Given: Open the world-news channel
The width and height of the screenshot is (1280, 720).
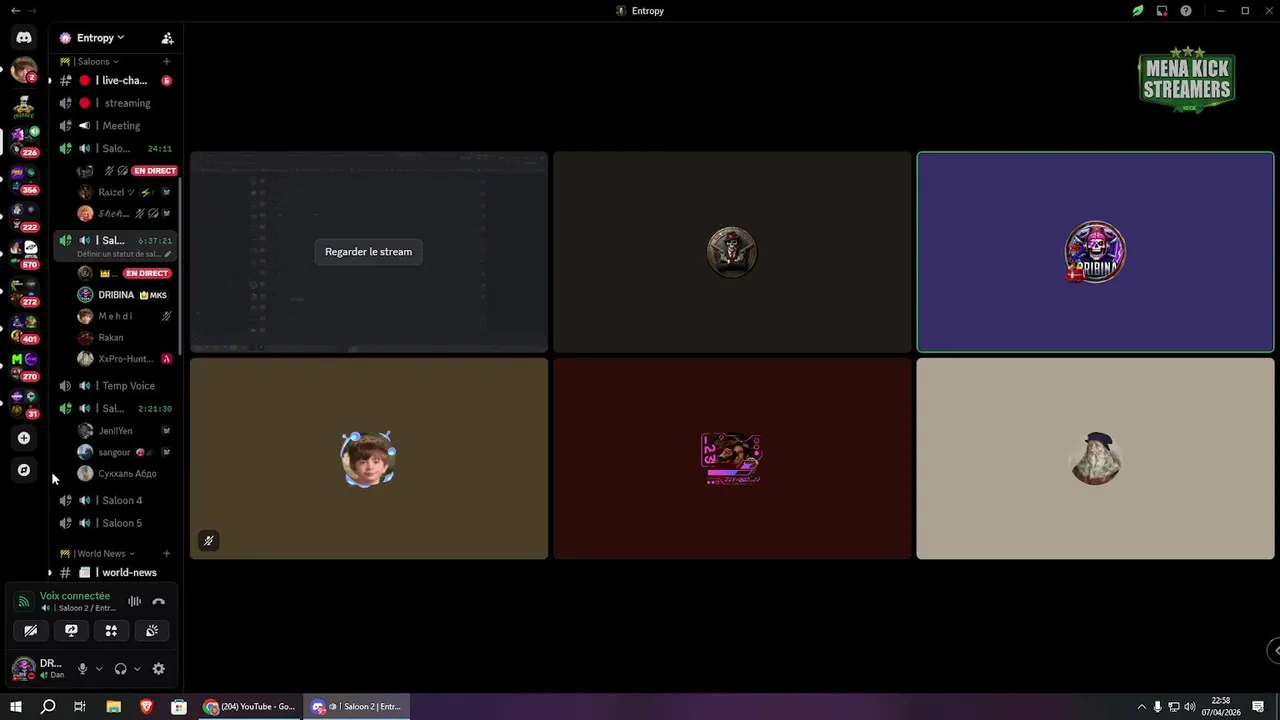Looking at the screenshot, I should 115,573.
